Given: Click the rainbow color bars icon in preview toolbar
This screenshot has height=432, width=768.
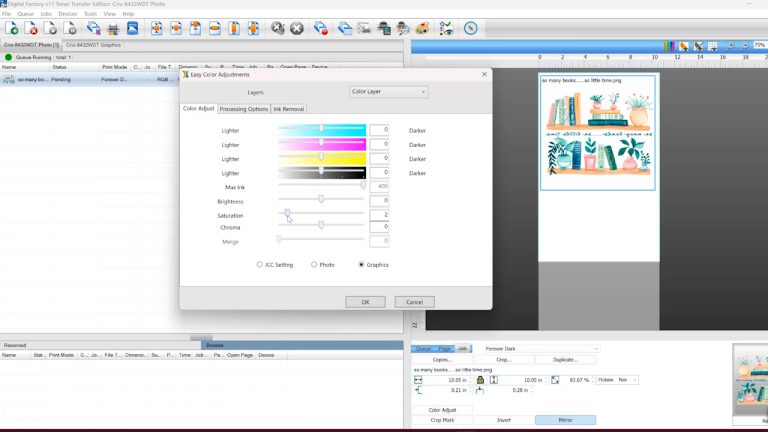Looking at the screenshot, I should pyautogui.click(x=669, y=46).
